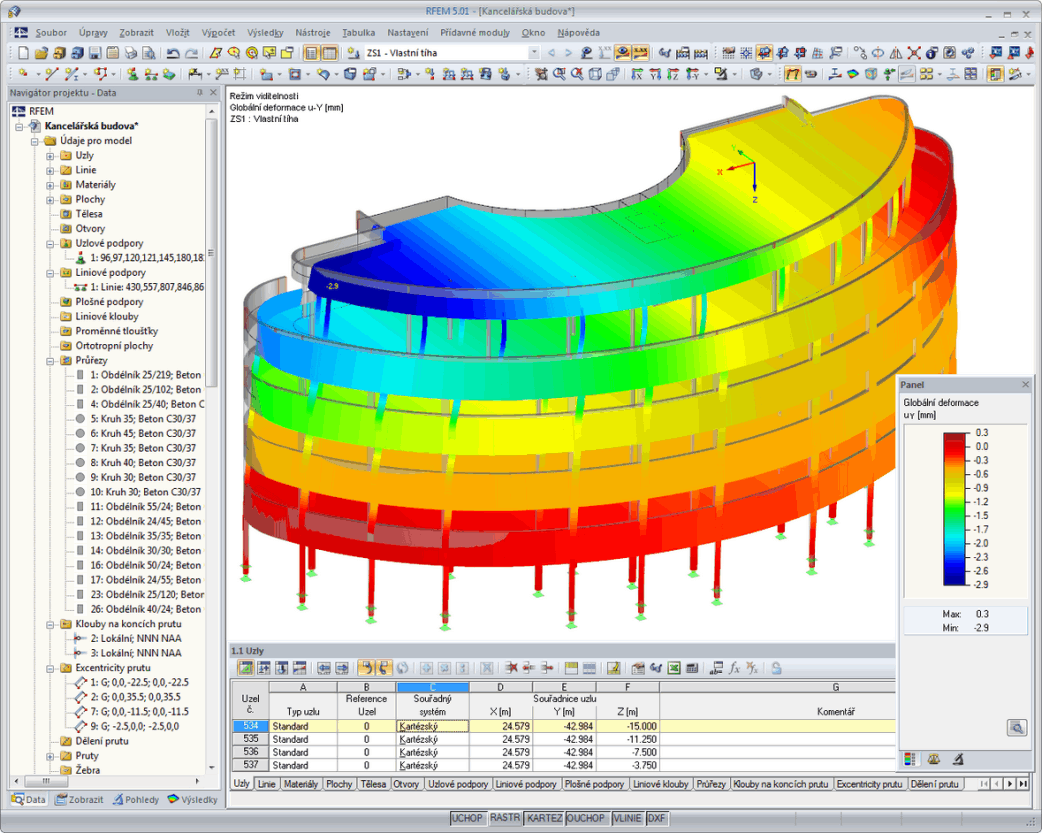The width and height of the screenshot is (1042, 833).
Task: Click the new surface support icon
Action: point(169,74)
